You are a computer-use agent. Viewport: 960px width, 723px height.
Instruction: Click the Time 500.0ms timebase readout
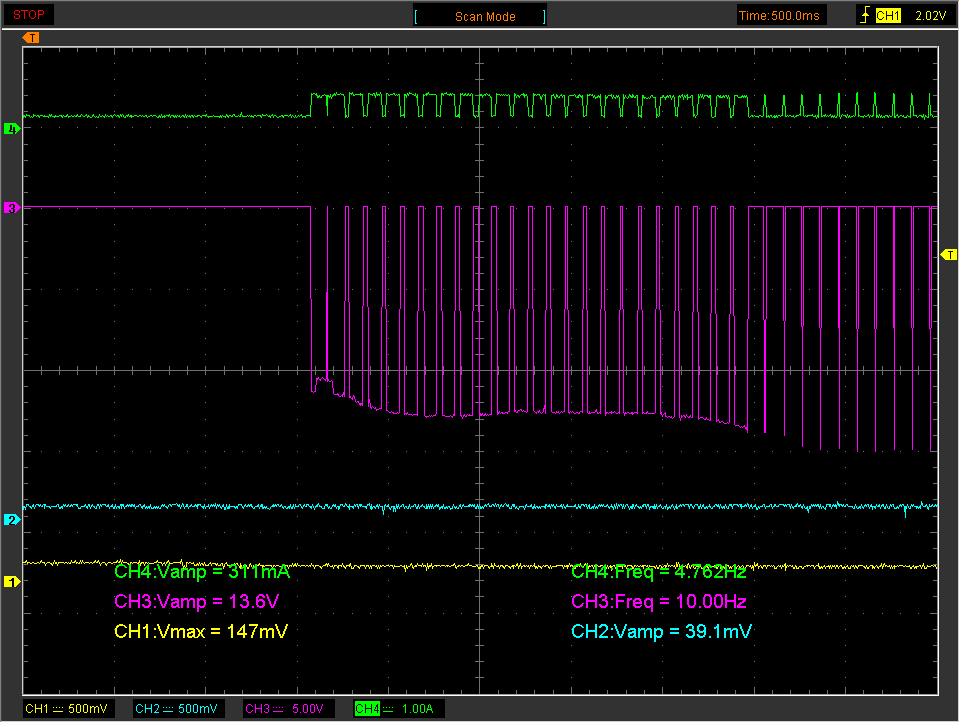(779, 16)
